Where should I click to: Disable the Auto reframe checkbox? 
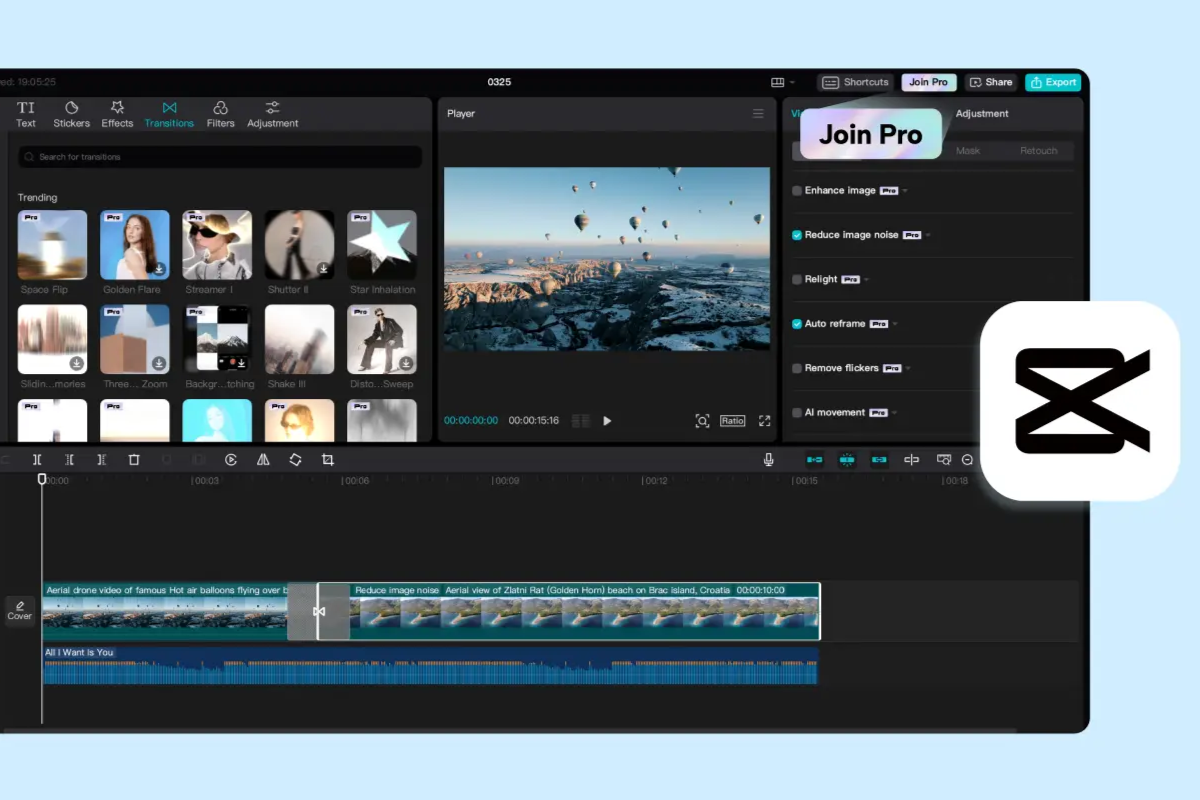point(797,324)
